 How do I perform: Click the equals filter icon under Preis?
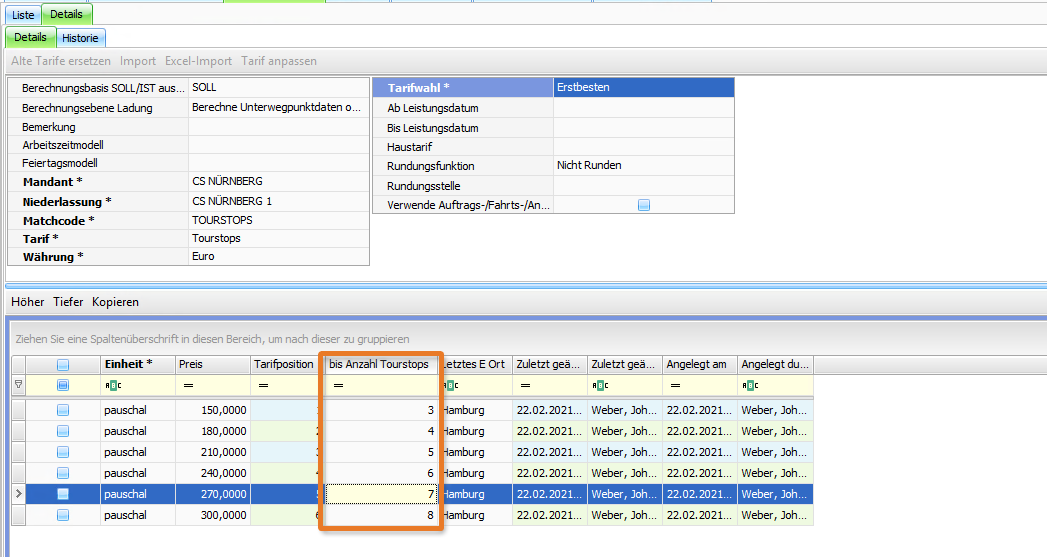pyautogui.click(x=187, y=385)
